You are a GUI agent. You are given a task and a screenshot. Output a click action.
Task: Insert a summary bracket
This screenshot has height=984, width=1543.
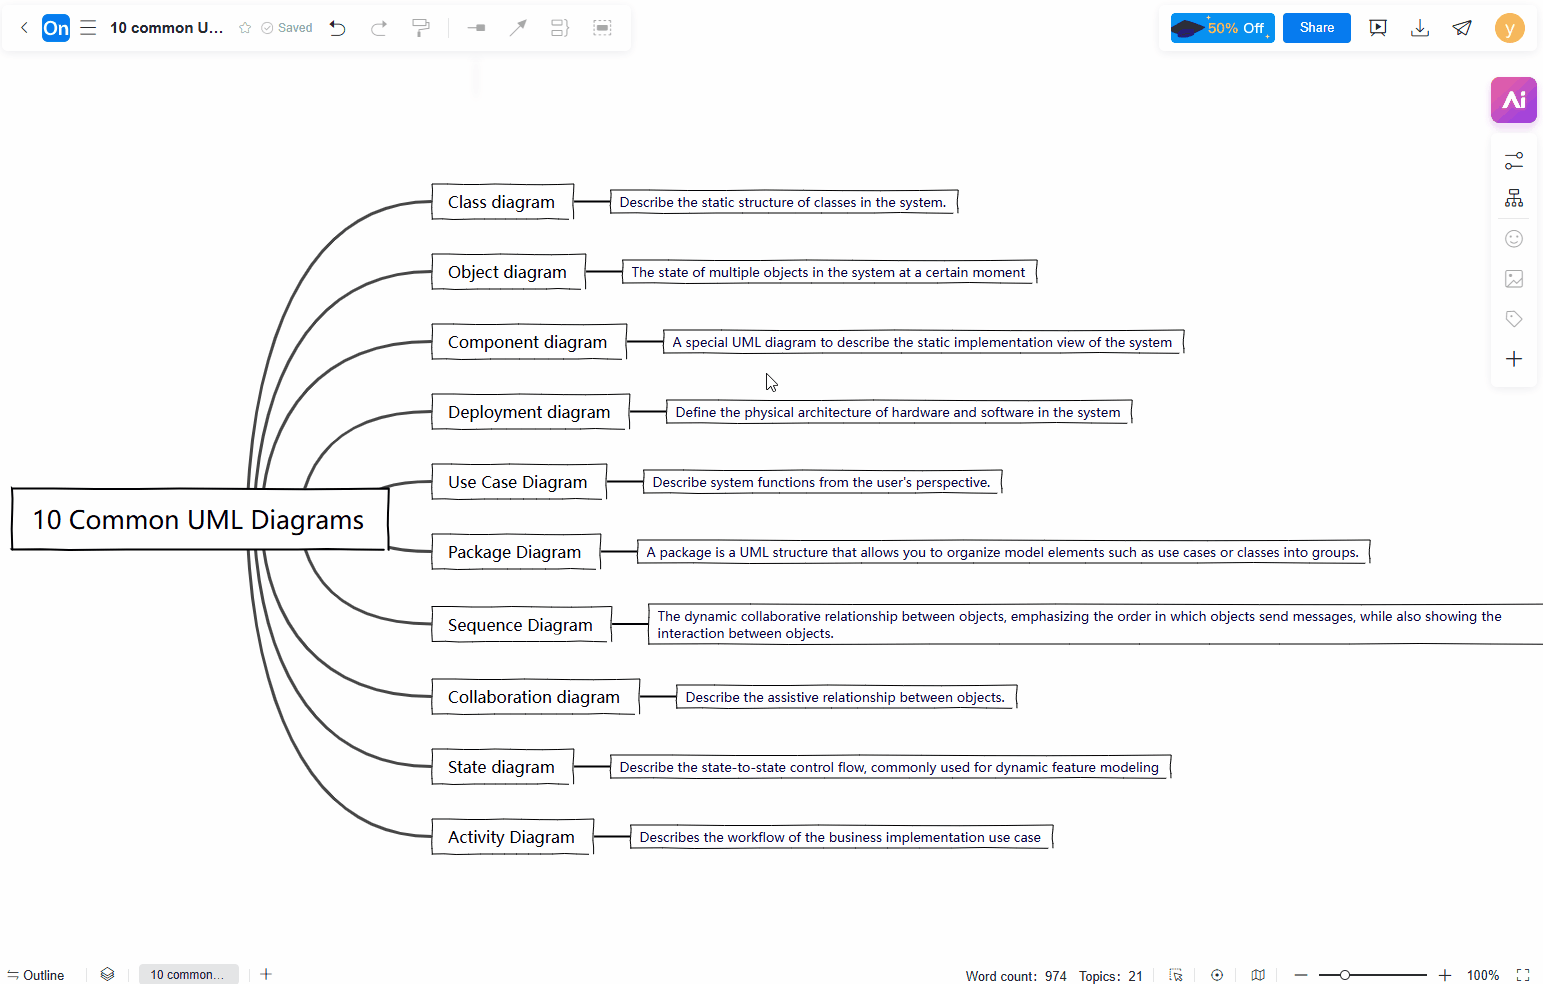coord(560,28)
